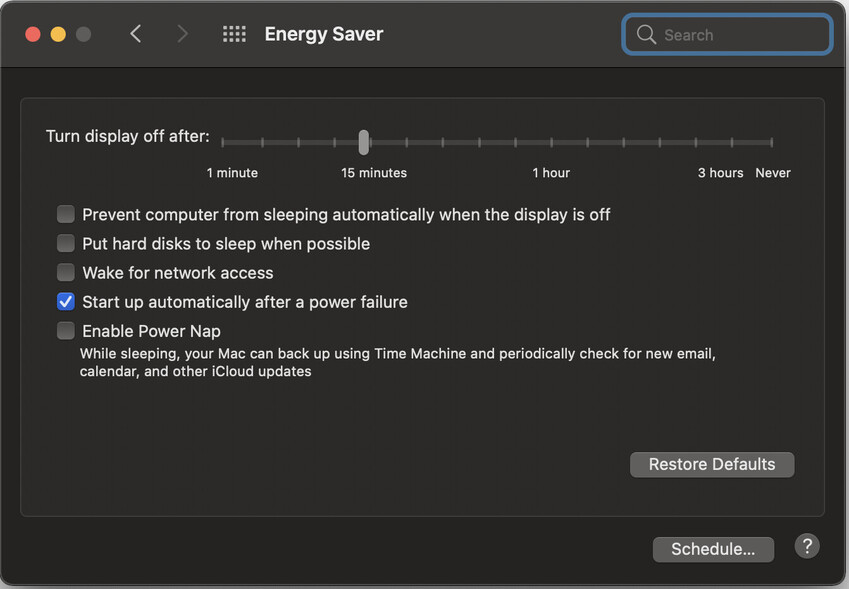Open the Schedule... dialog
This screenshot has height=589, width=849.
(713, 549)
